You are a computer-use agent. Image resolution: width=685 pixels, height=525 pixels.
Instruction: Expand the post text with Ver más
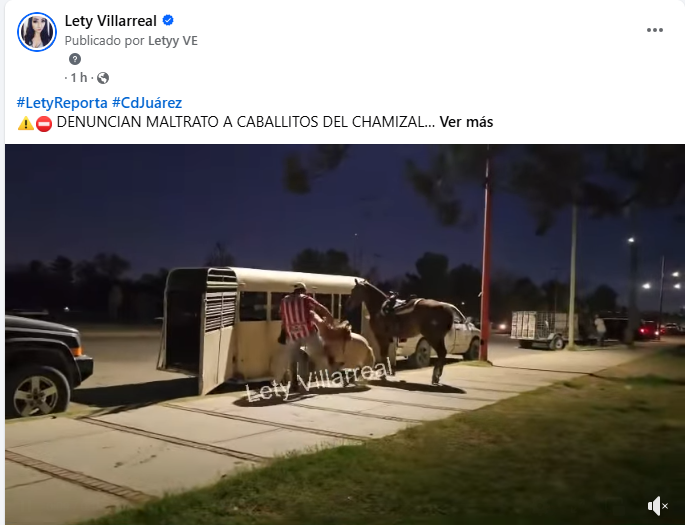466,122
